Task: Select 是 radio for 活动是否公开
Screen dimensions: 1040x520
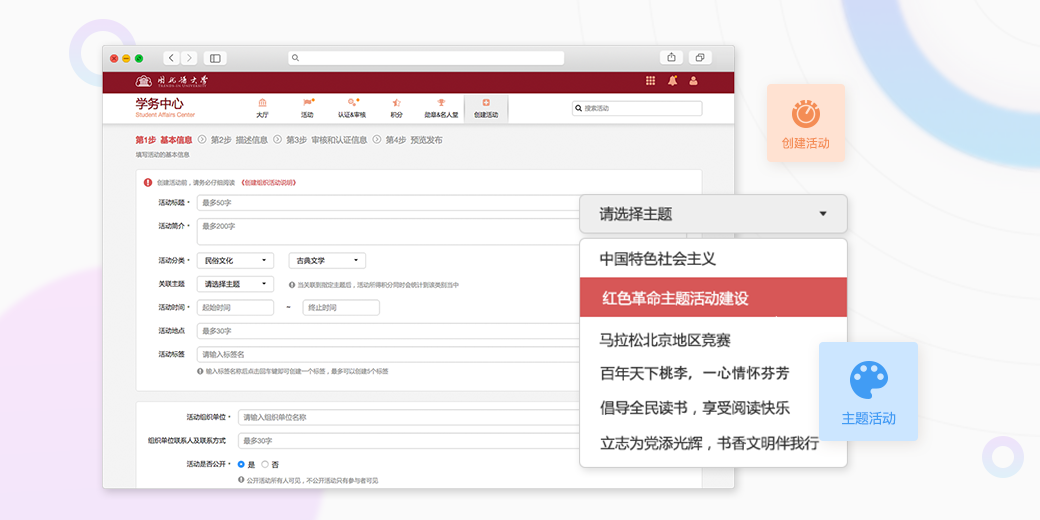Action: [x=241, y=464]
